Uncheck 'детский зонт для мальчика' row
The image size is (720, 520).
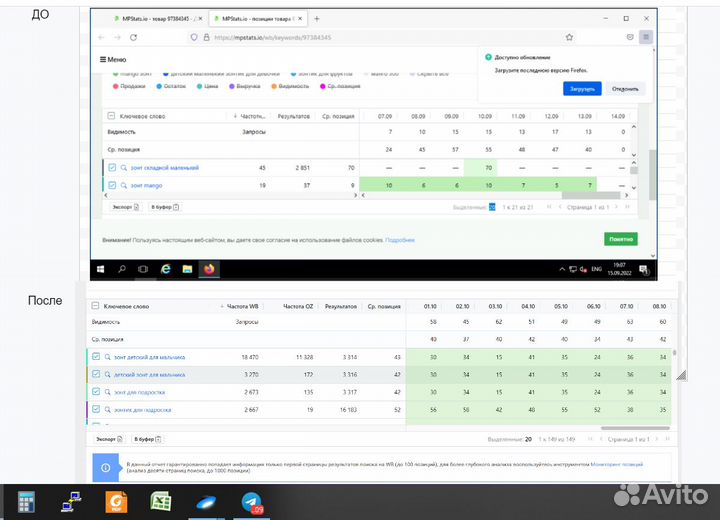tap(96, 374)
